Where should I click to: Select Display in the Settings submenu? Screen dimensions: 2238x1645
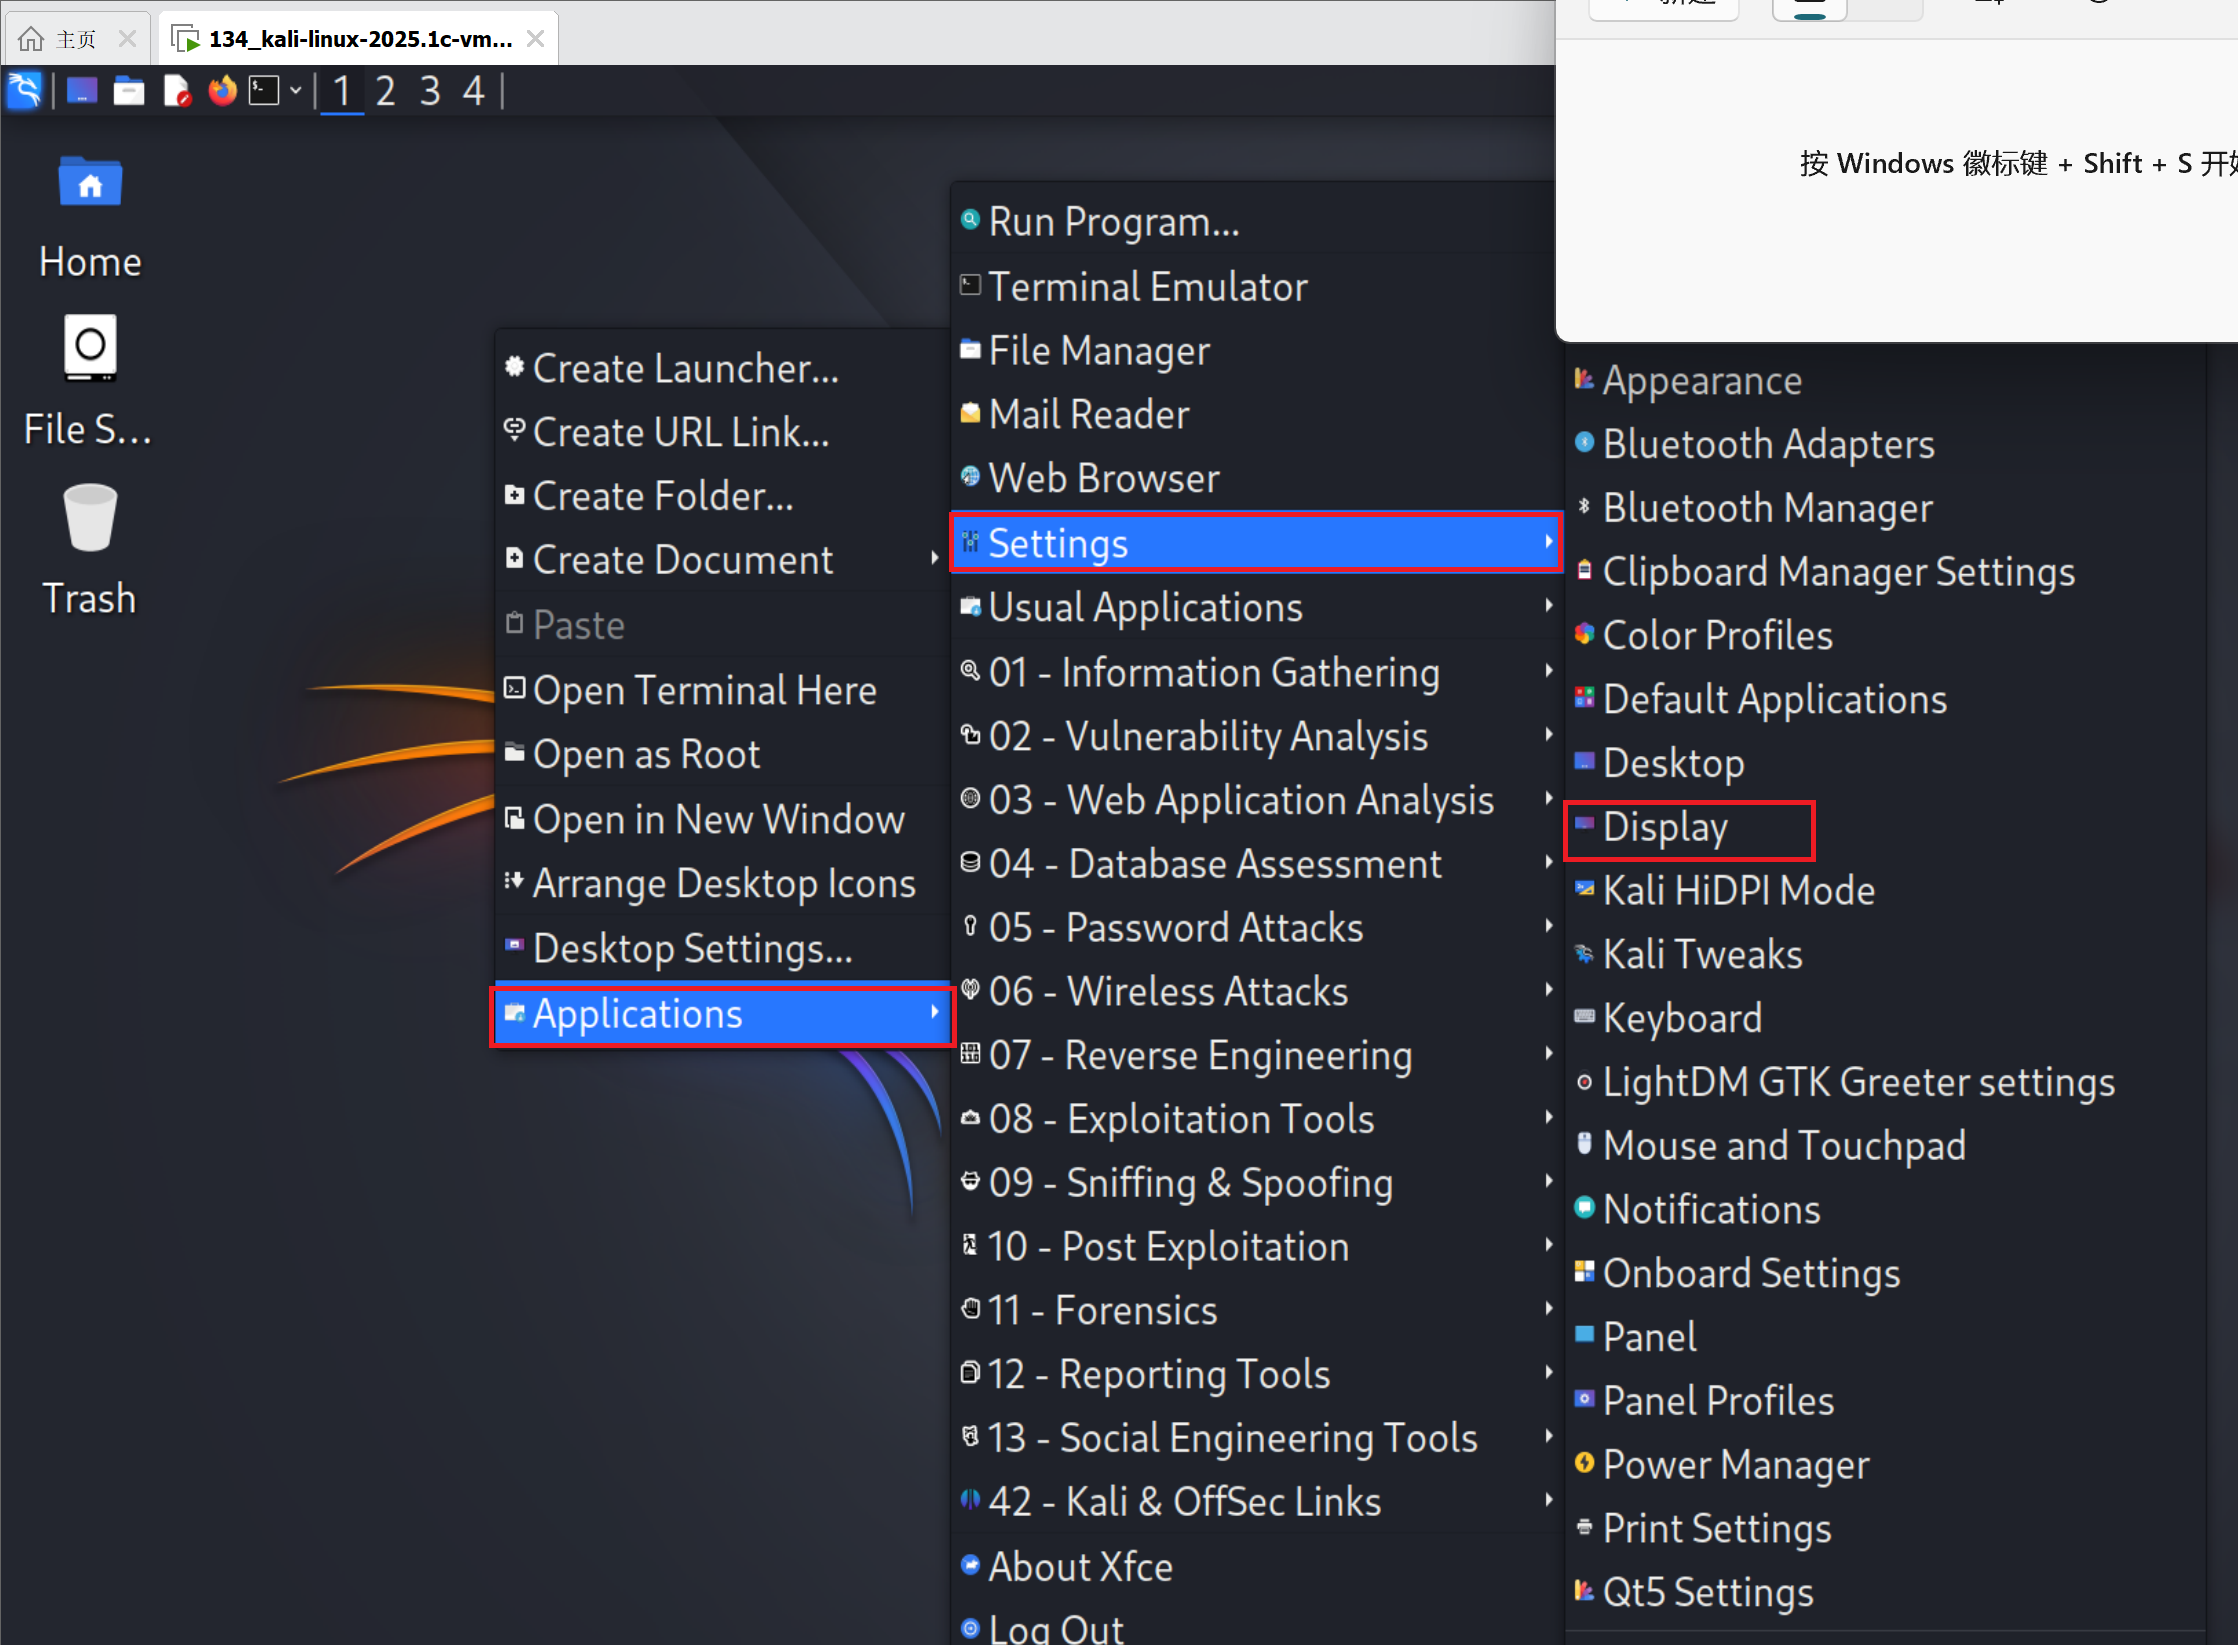pyautogui.click(x=1665, y=828)
